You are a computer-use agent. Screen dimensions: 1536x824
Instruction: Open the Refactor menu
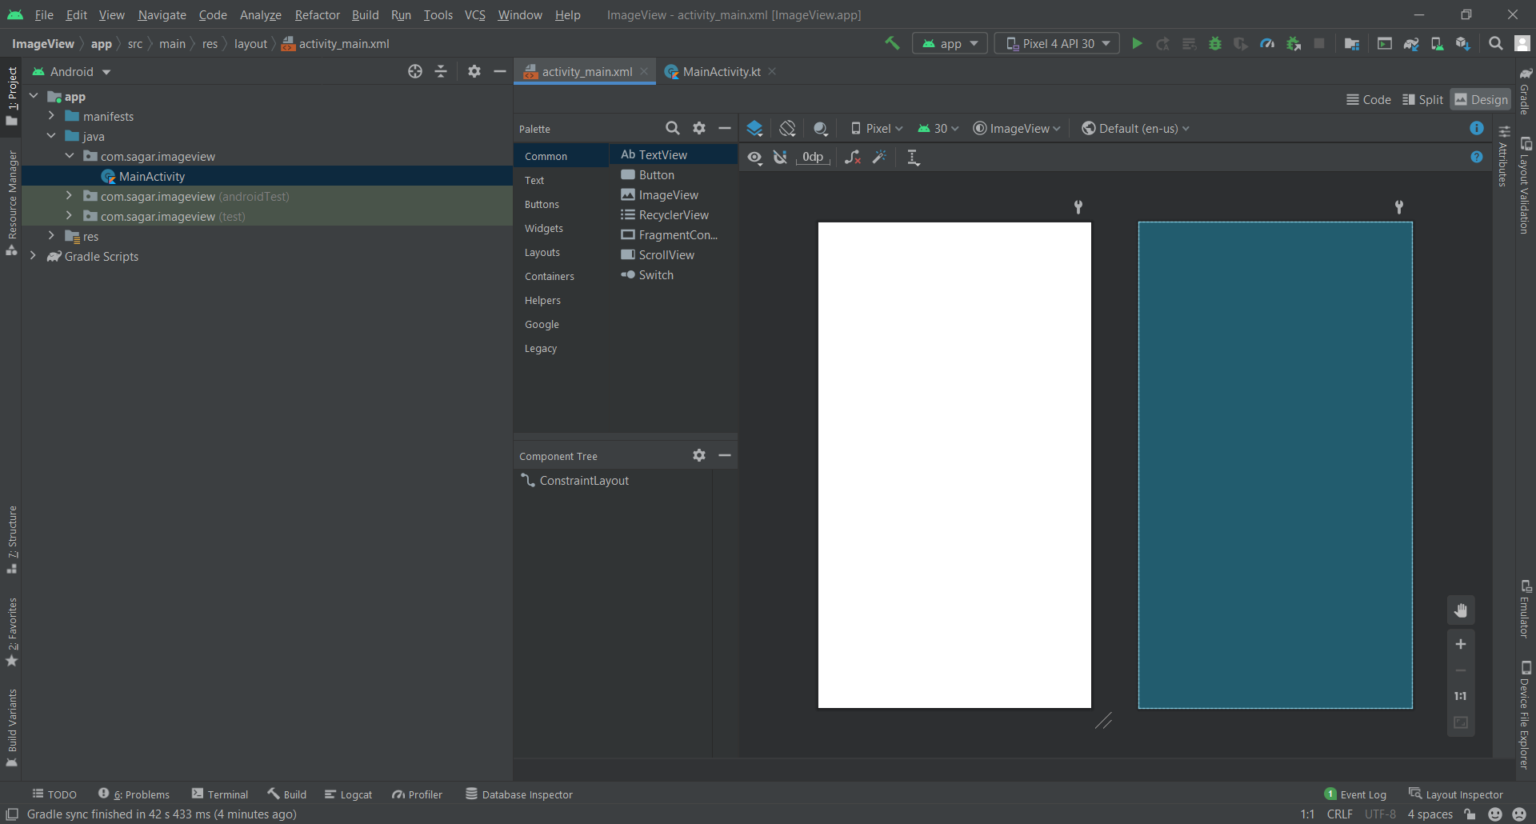tap(317, 15)
